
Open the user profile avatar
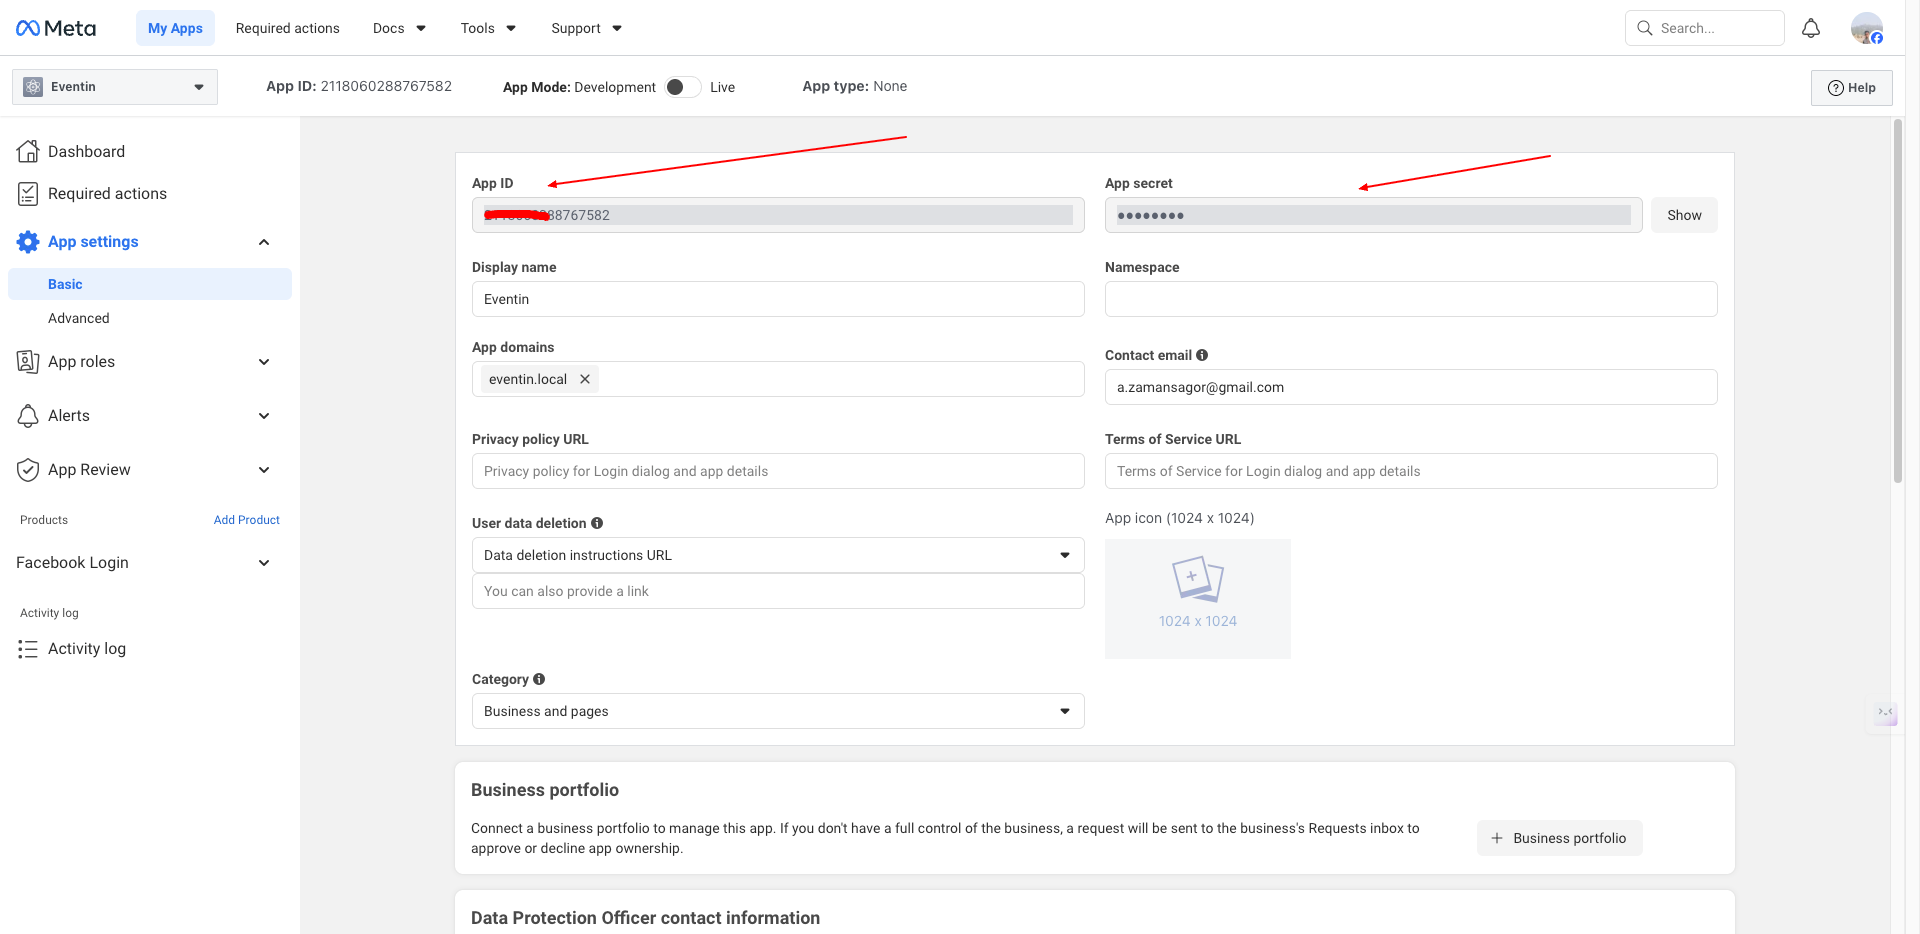click(1866, 28)
